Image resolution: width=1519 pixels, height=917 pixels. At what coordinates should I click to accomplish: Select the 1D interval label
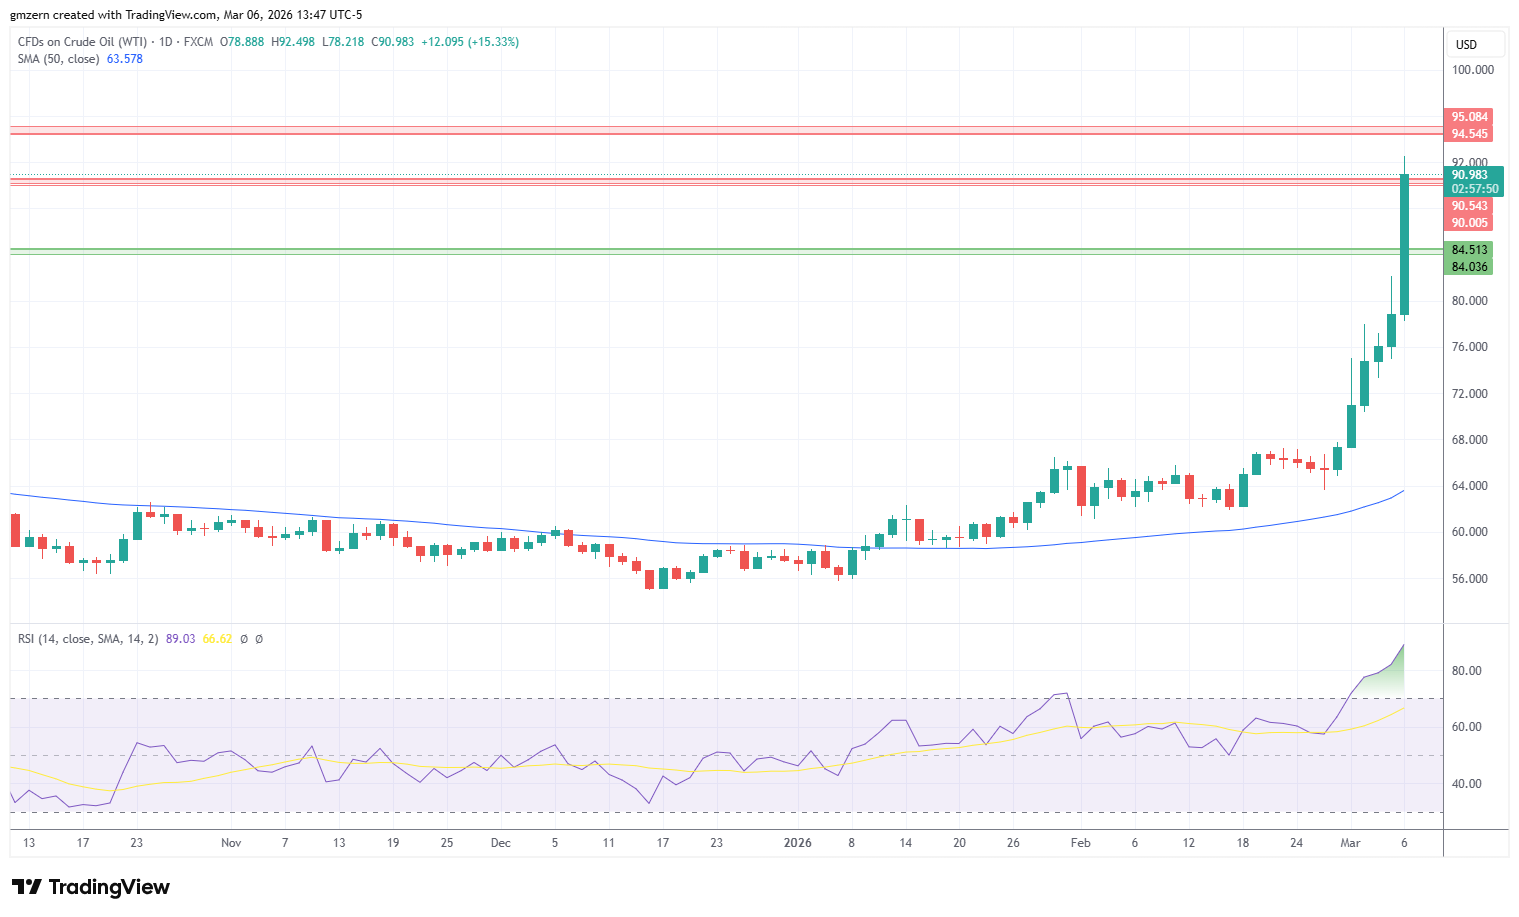(x=166, y=42)
